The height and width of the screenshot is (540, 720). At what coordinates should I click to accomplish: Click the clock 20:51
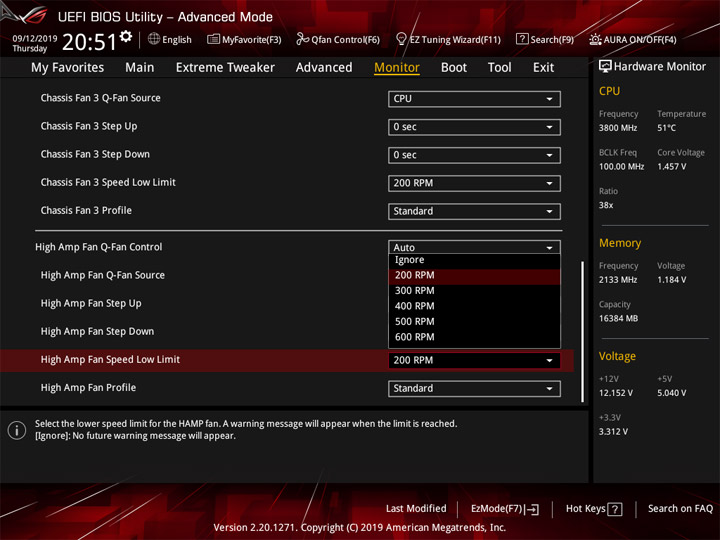(x=89, y=42)
